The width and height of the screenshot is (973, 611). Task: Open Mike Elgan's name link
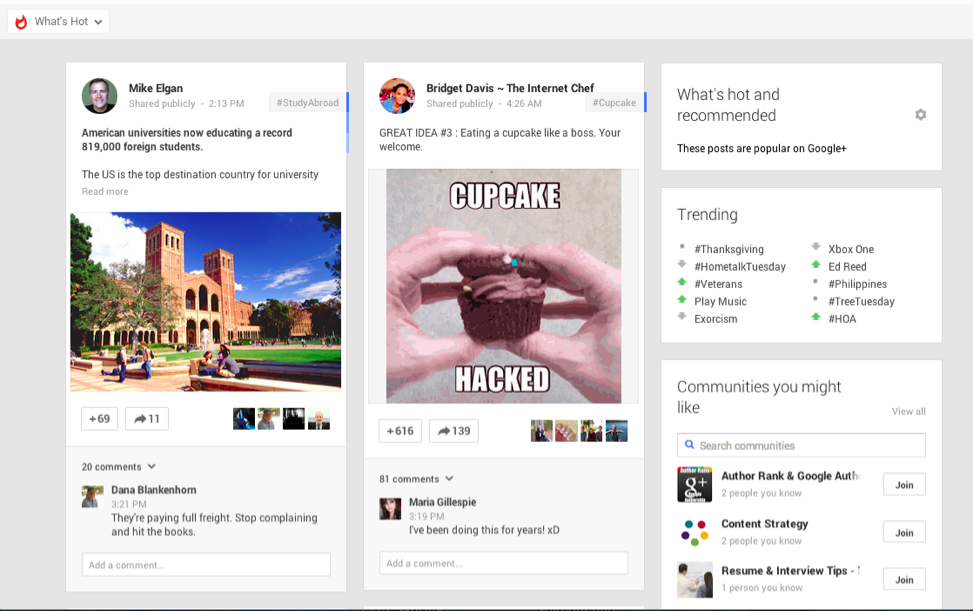156,88
